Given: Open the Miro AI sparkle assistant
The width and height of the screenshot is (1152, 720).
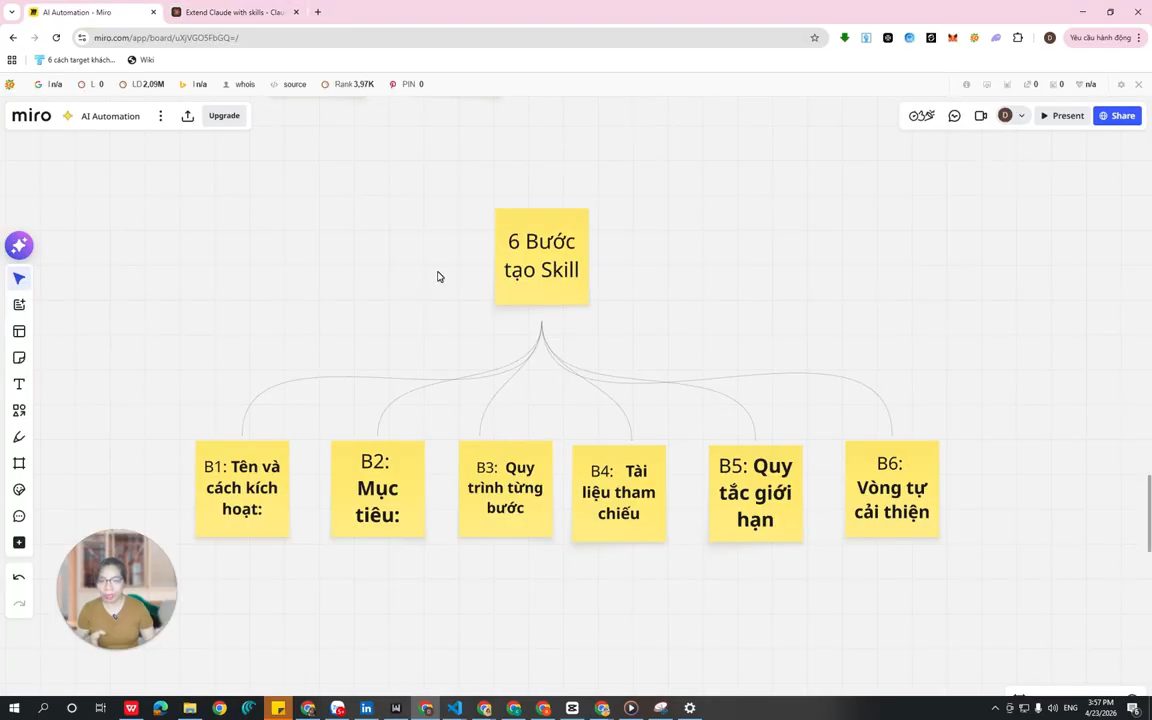Looking at the screenshot, I should point(19,245).
